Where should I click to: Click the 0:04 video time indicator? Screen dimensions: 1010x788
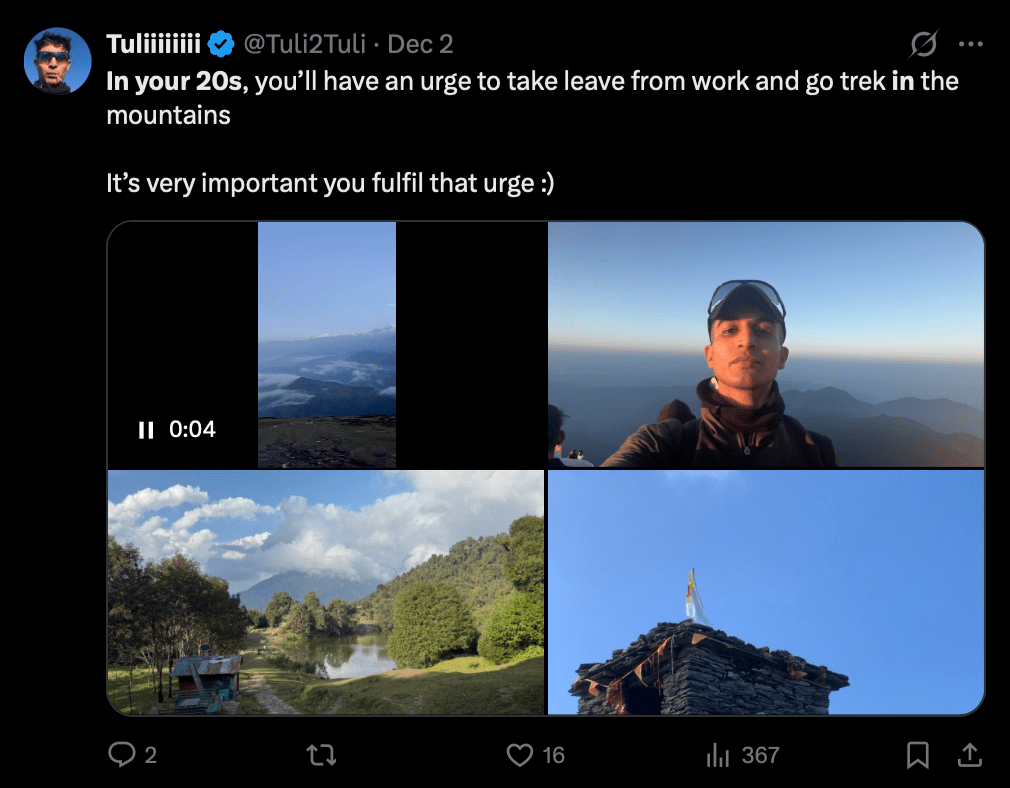(x=193, y=430)
